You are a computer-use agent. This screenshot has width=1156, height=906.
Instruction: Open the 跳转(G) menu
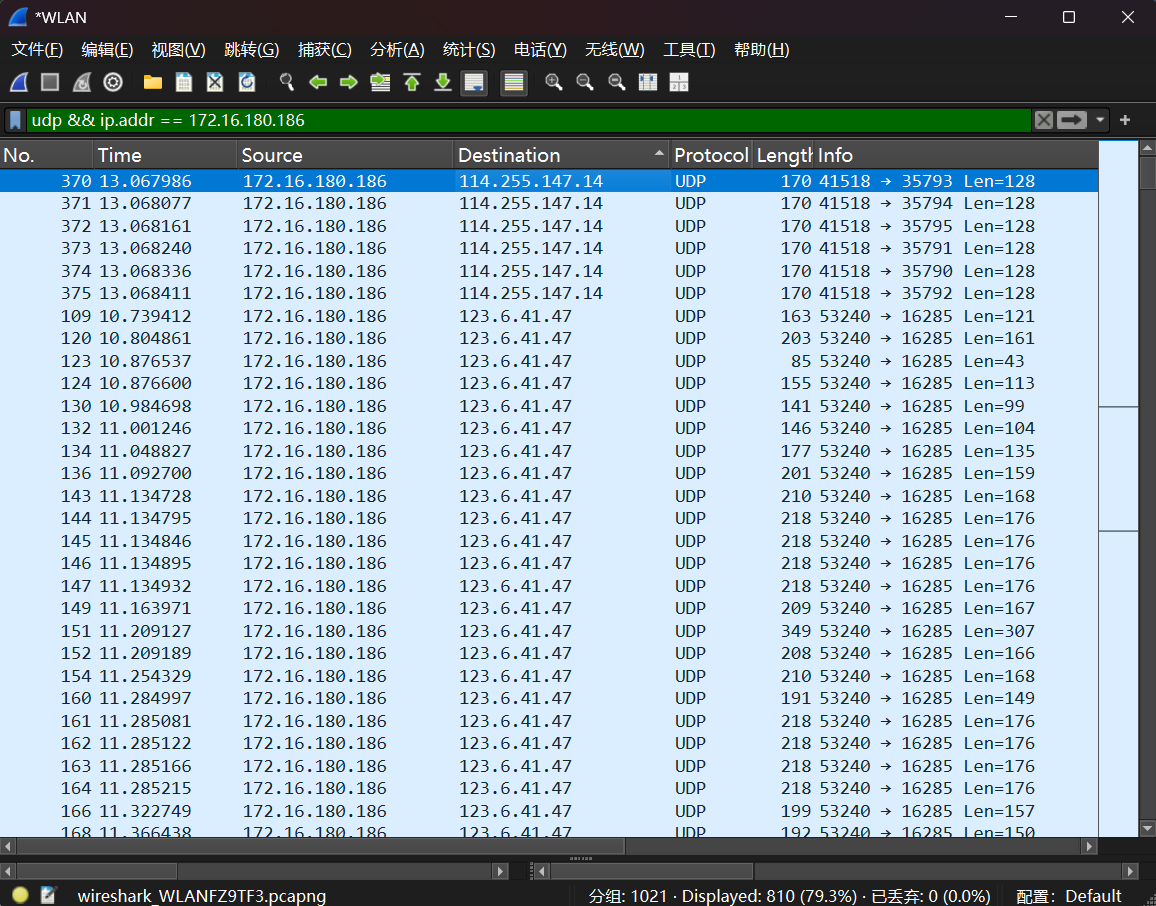pyautogui.click(x=251, y=50)
